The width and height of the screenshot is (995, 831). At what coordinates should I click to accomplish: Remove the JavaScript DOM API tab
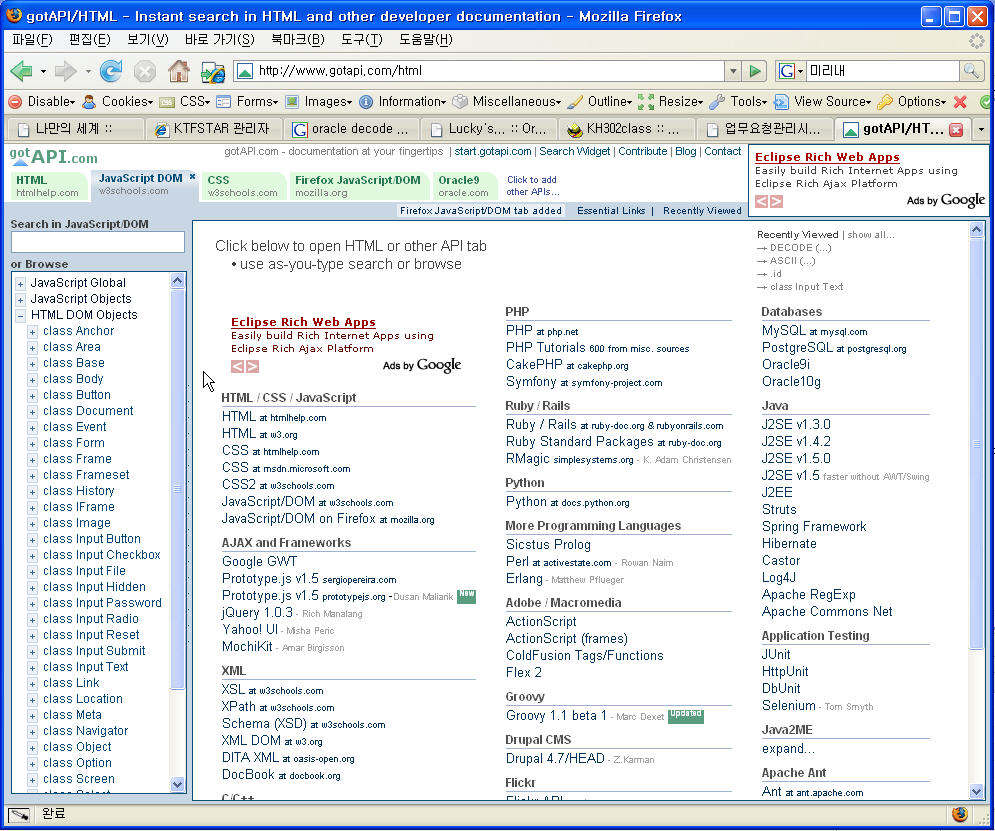click(192, 178)
